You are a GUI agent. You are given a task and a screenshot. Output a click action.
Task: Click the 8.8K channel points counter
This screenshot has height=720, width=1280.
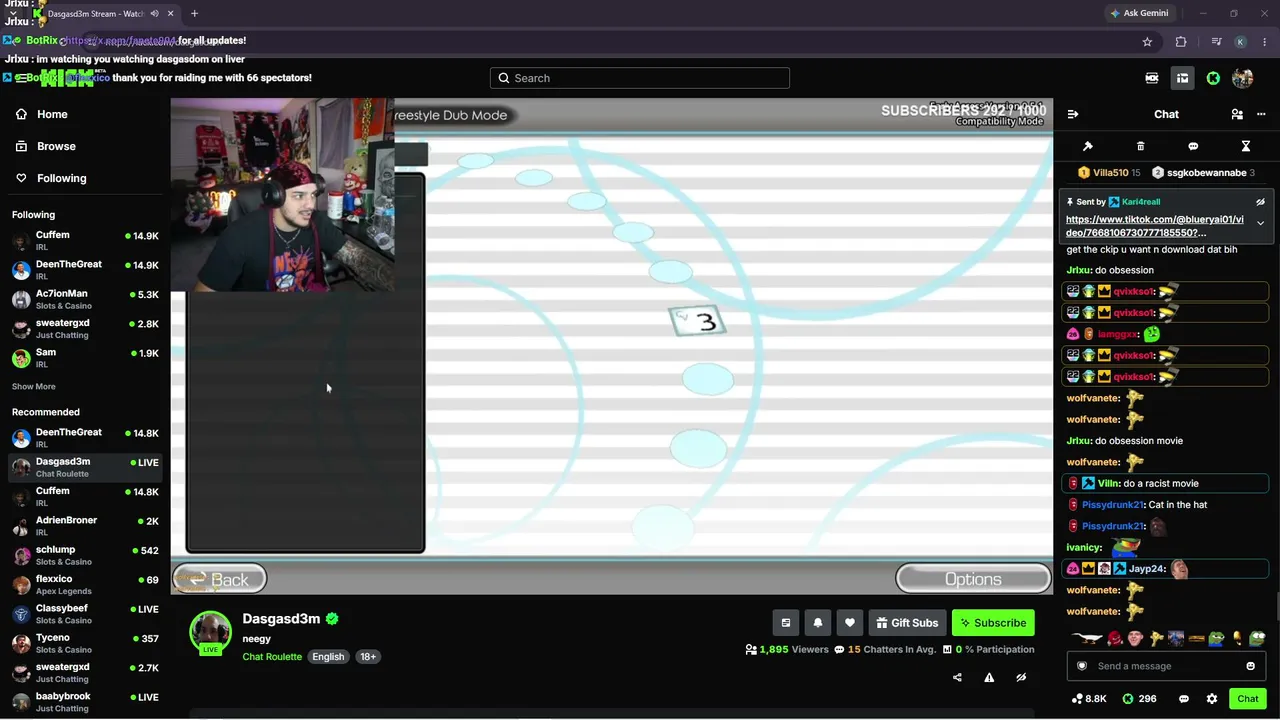[x=1089, y=699]
